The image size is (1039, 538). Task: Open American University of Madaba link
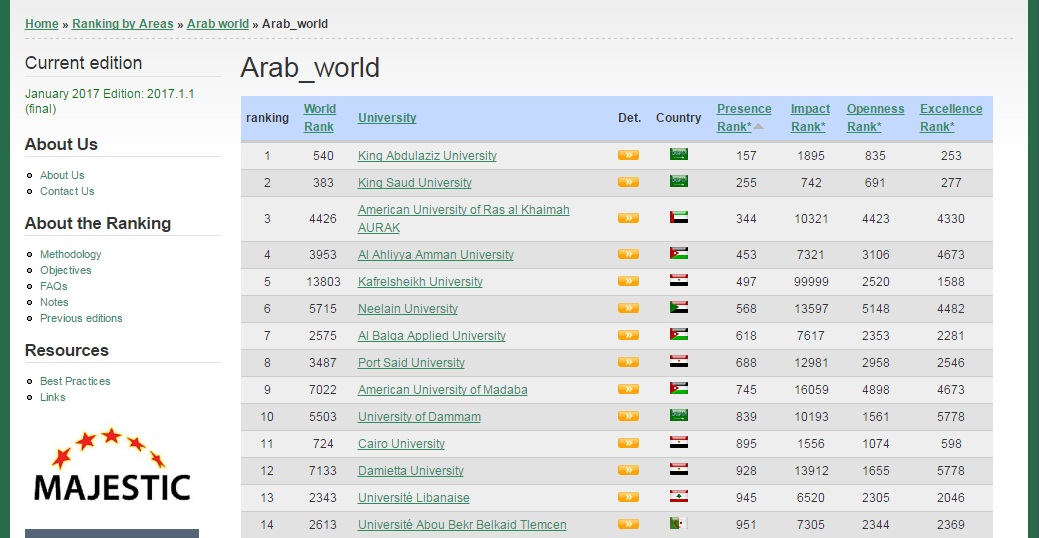coord(443,390)
